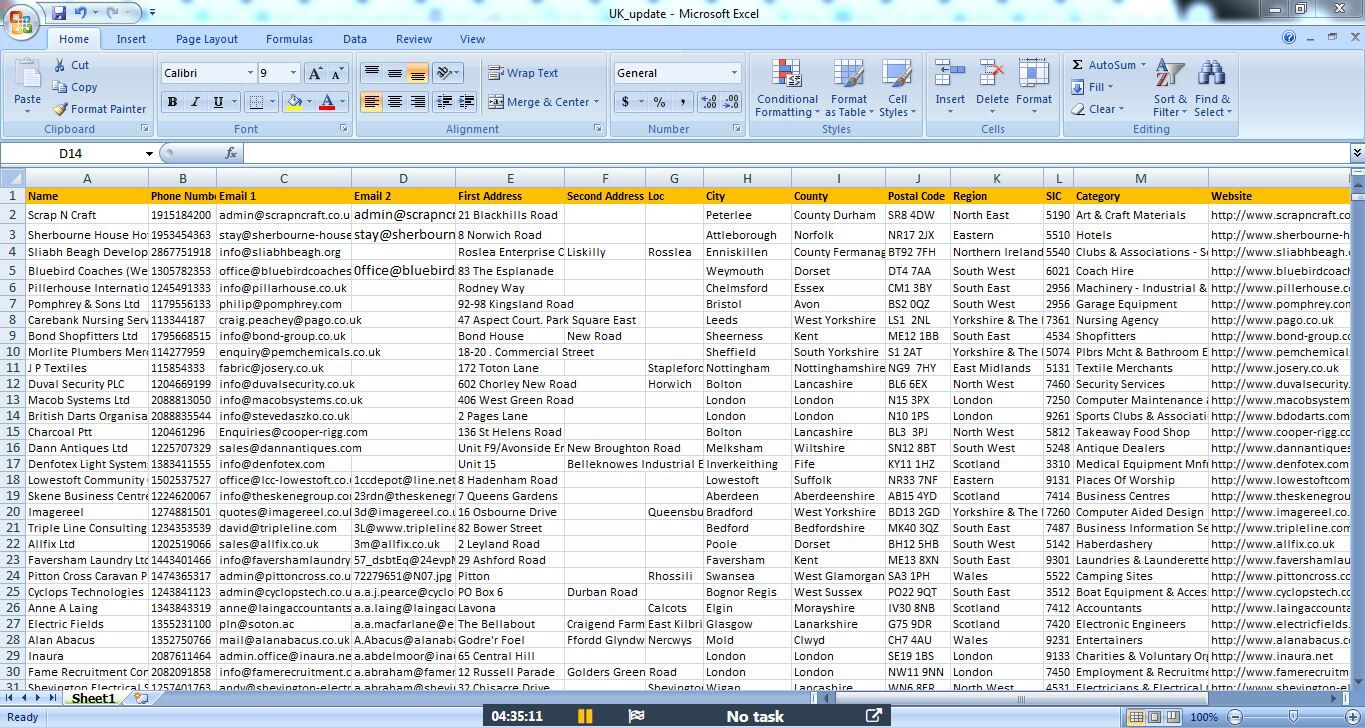This screenshot has height=728, width=1365.
Task: Open the General number format dropdown
Action: [733, 73]
